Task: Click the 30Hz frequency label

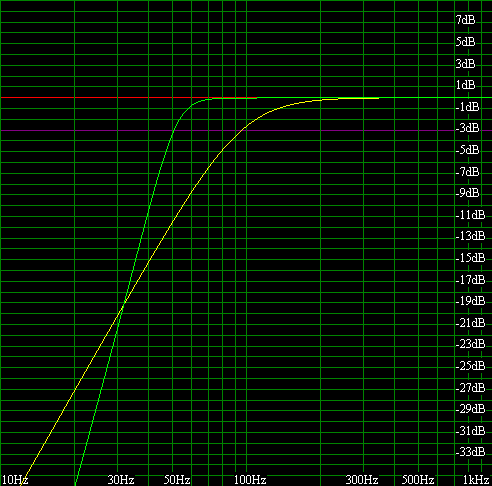Action: (x=121, y=480)
